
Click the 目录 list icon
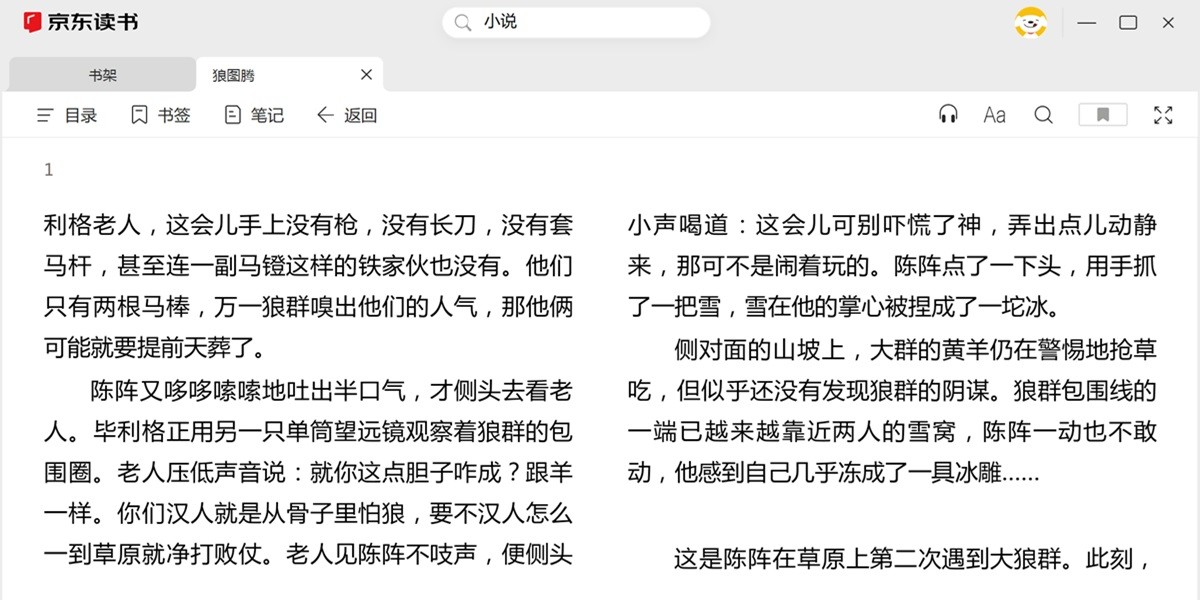(45, 115)
